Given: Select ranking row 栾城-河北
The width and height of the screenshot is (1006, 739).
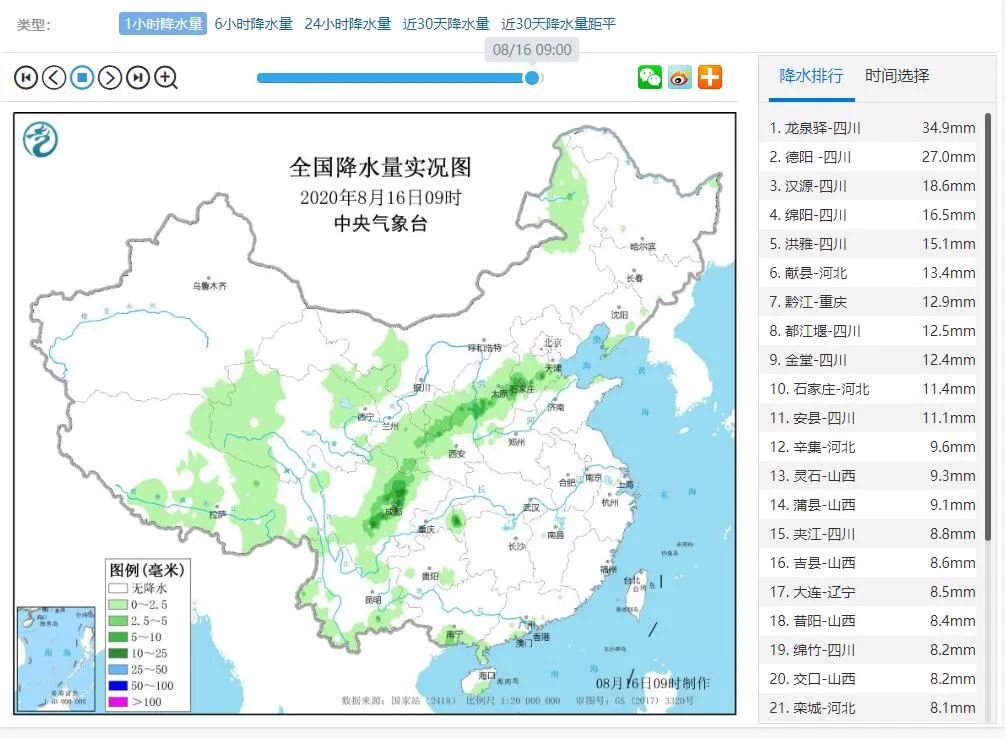Looking at the screenshot, I should click(x=872, y=708).
